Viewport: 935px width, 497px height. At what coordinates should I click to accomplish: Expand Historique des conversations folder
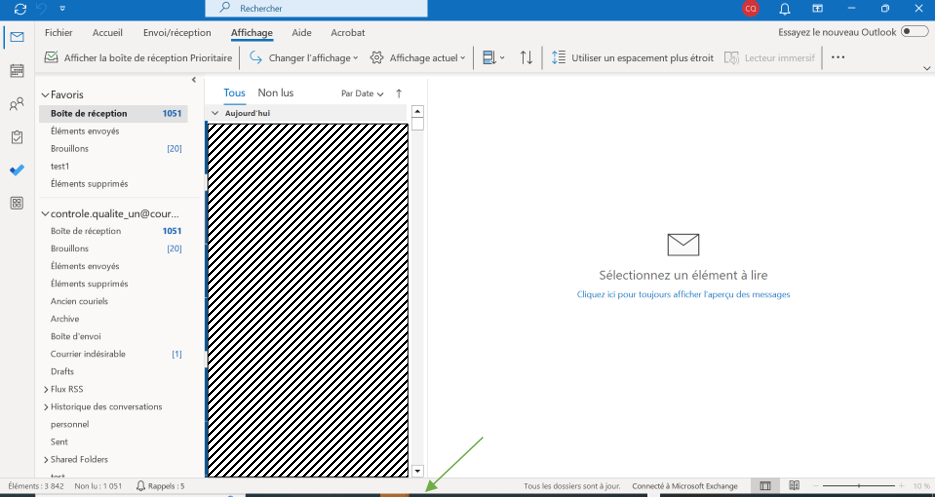coord(46,407)
